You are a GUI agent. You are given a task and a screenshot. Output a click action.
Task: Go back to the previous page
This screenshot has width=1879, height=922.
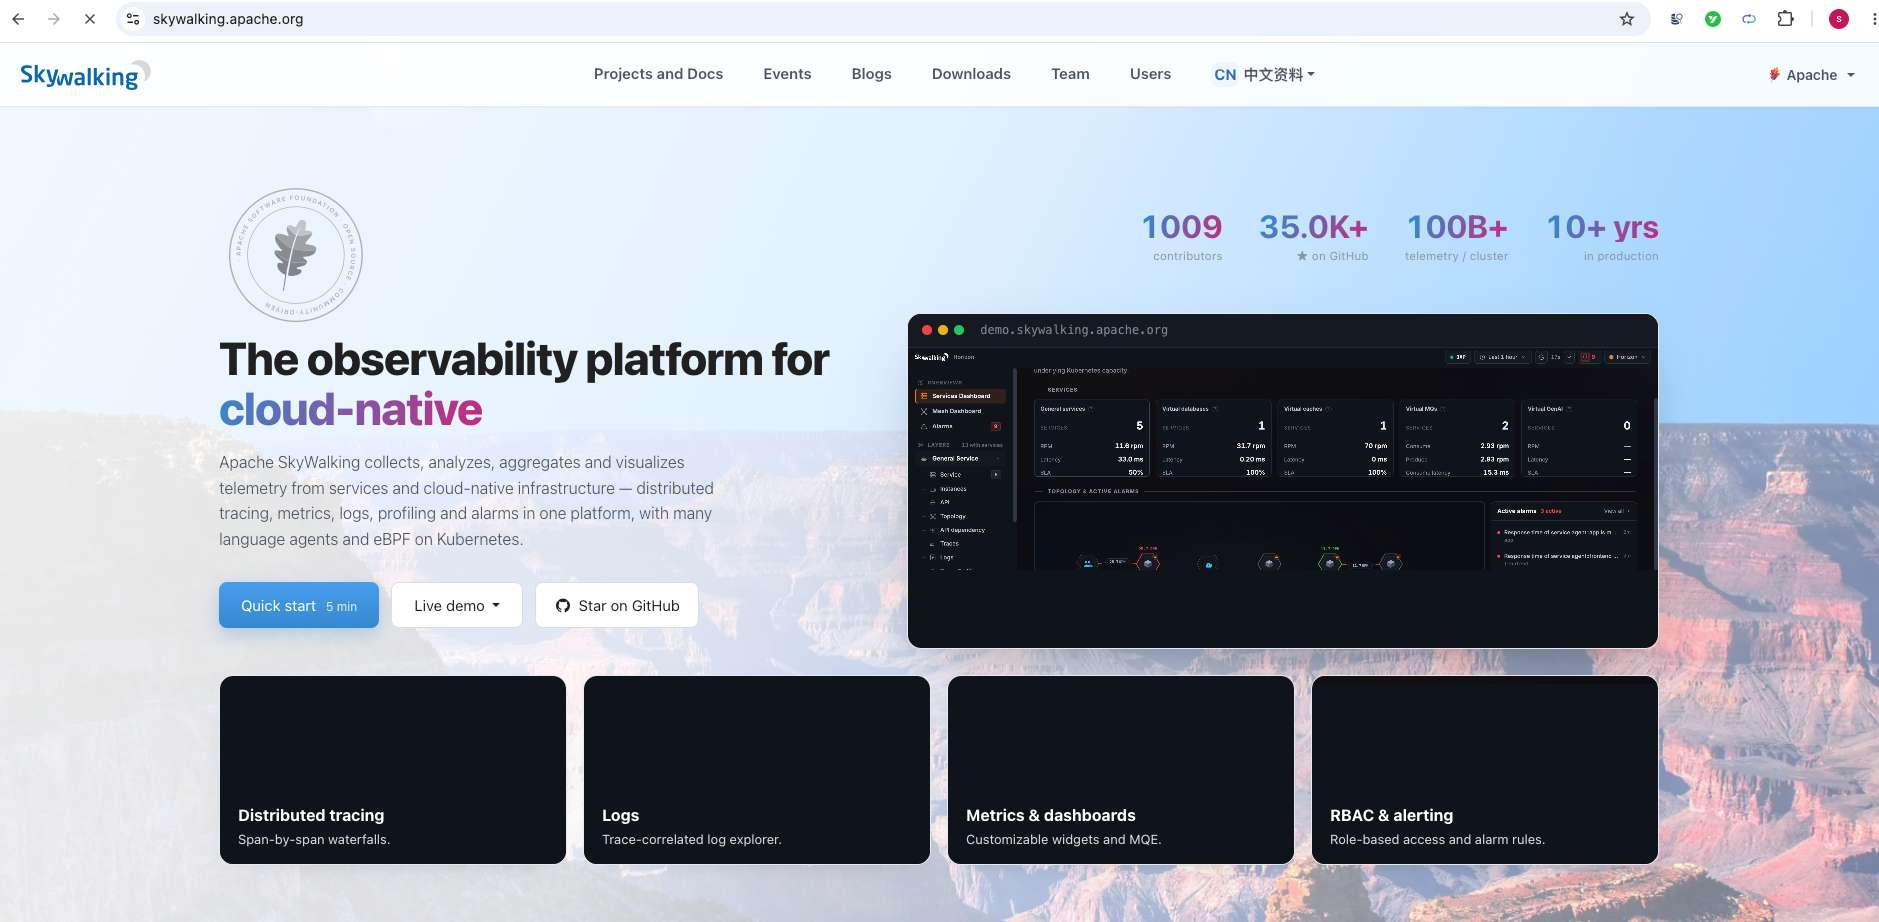18,19
